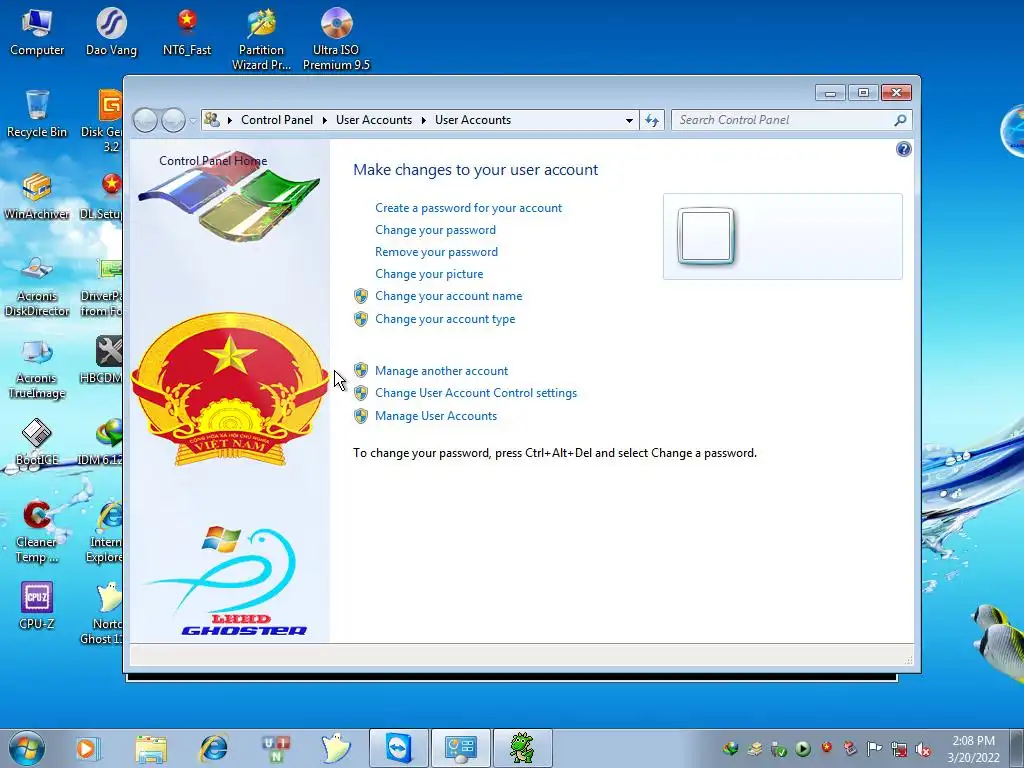Viewport: 1024px width, 768px height.
Task: Click Safely Remove Hardware tray icon
Action: (778, 749)
